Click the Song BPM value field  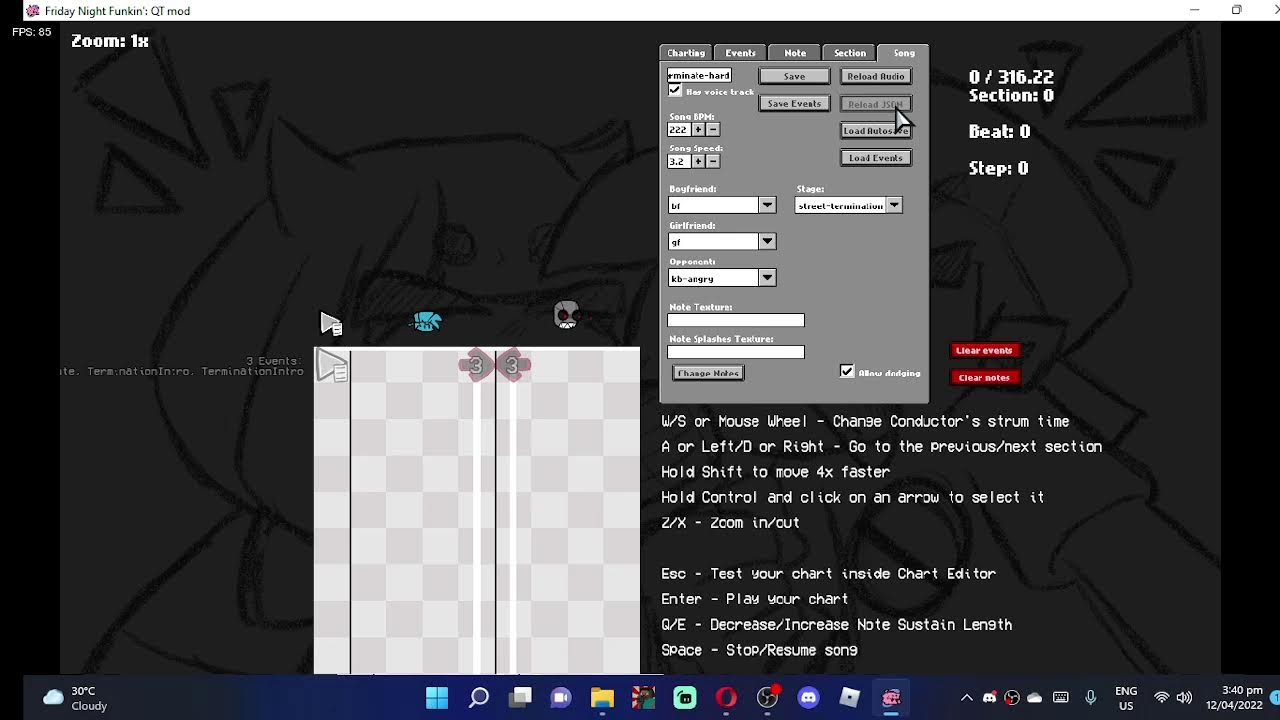[679, 129]
